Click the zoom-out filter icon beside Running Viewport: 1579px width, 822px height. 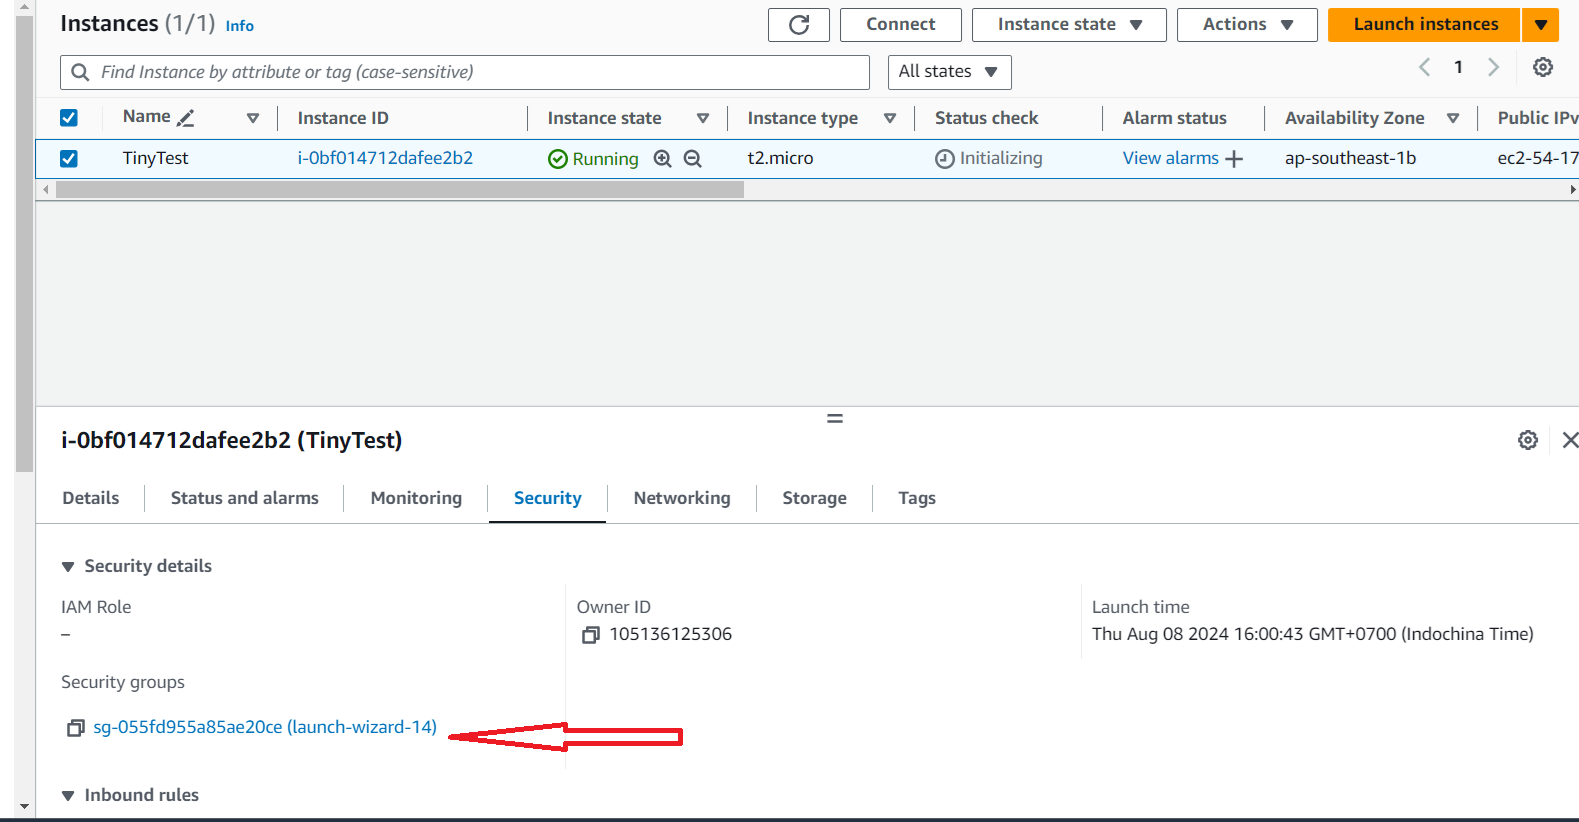click(x=692, y=159)
